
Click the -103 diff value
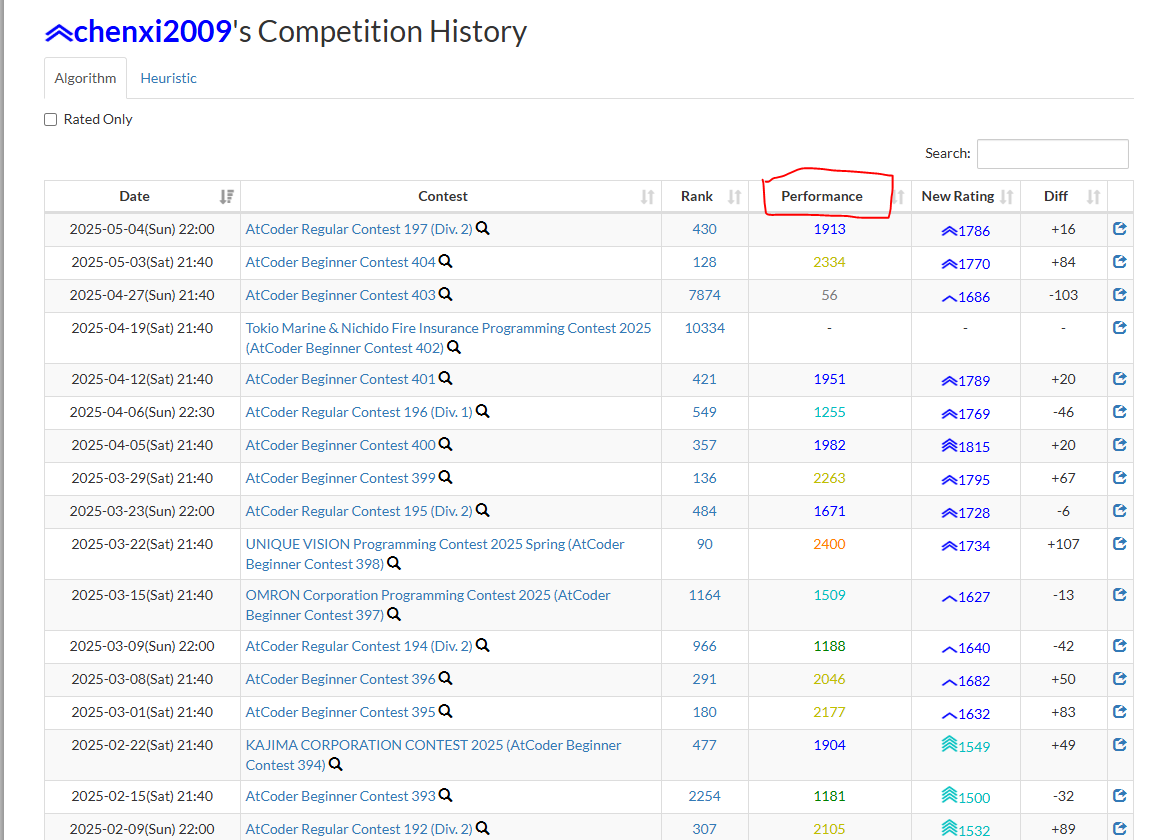coord(1063,295)
